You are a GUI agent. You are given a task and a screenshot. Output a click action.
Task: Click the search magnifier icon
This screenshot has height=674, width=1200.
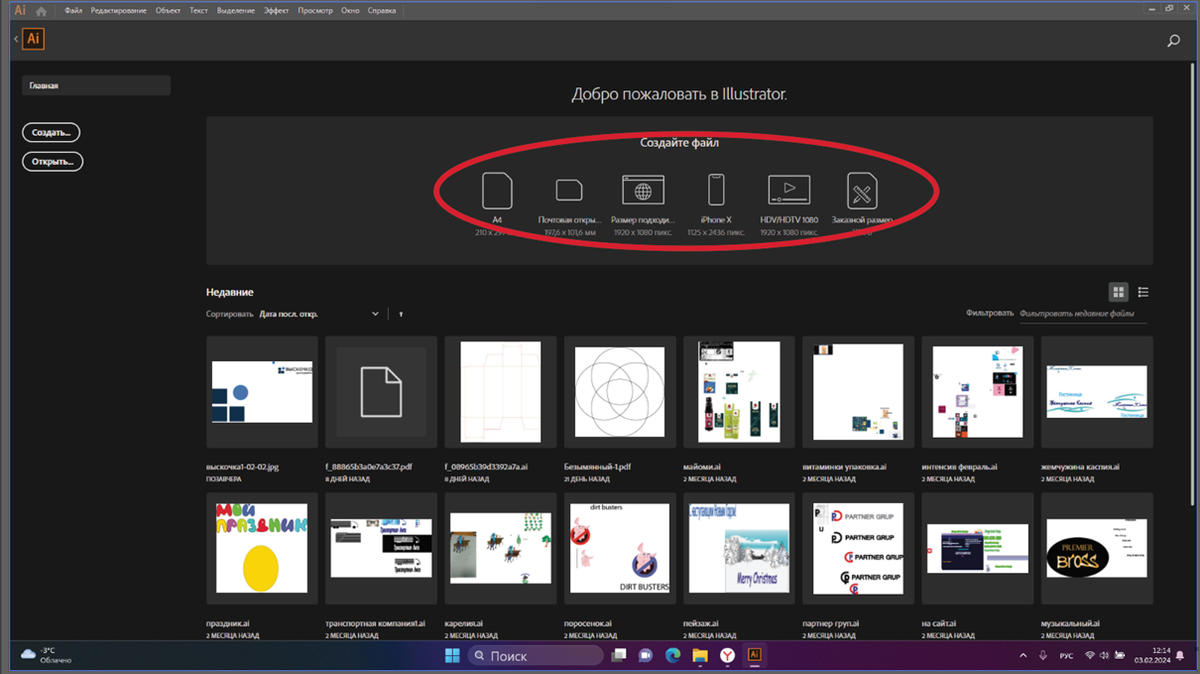(1174, 41)
